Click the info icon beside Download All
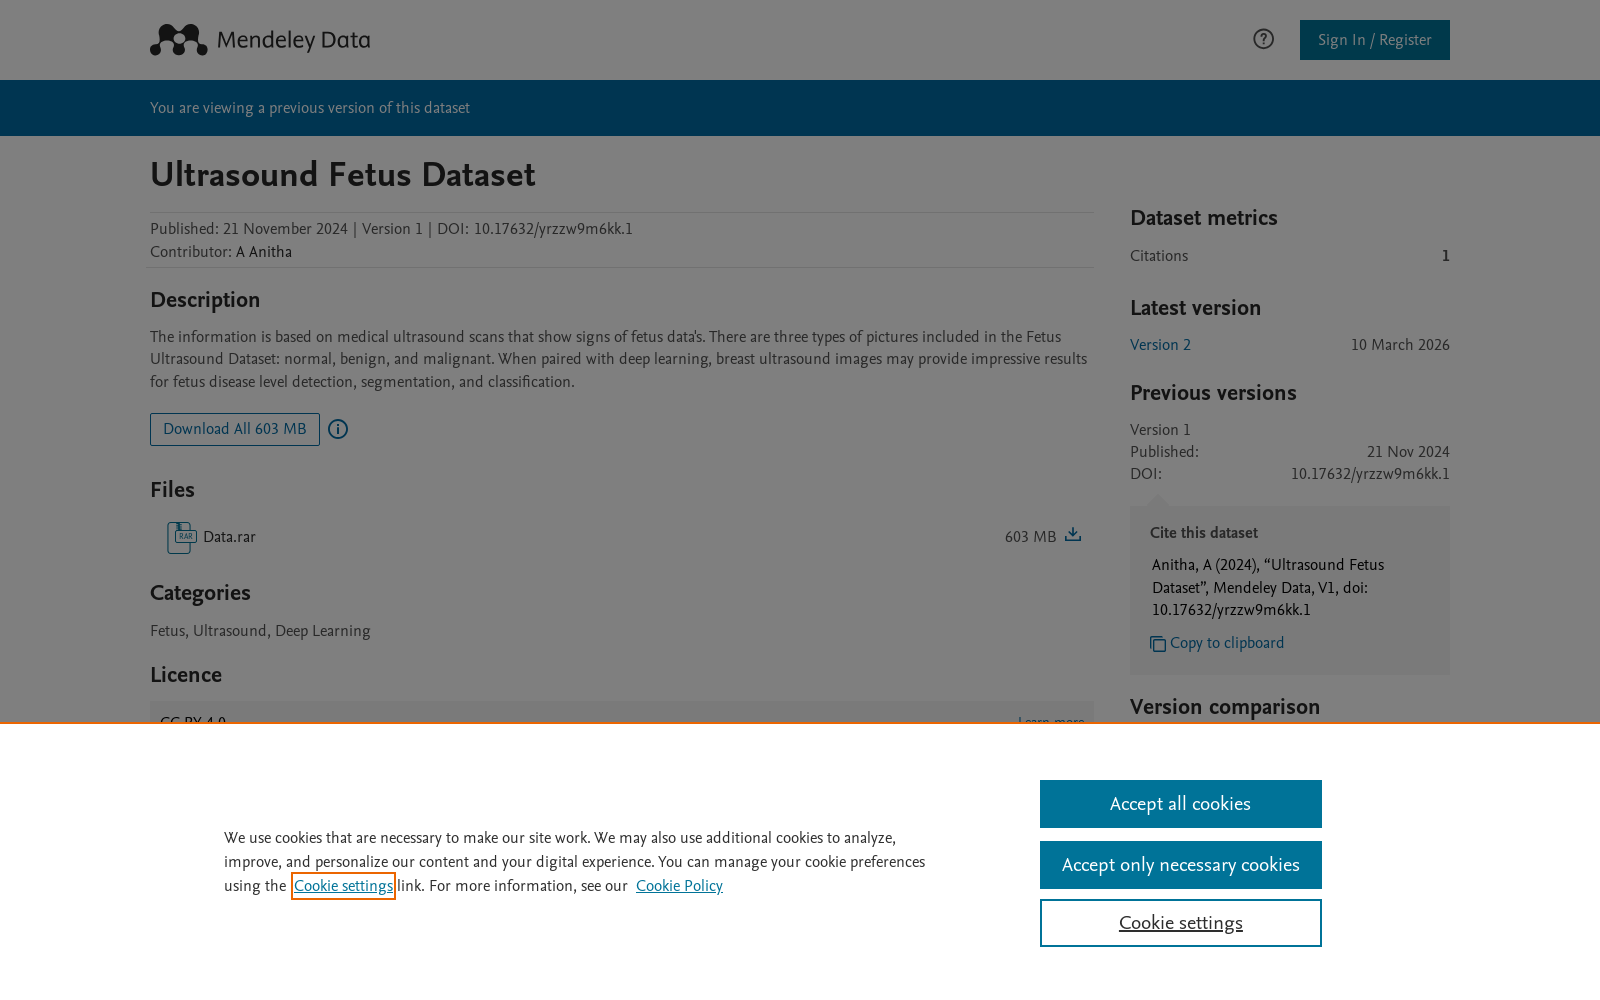The height and width of the screenshot is (1000, 1600). (338, 429)
